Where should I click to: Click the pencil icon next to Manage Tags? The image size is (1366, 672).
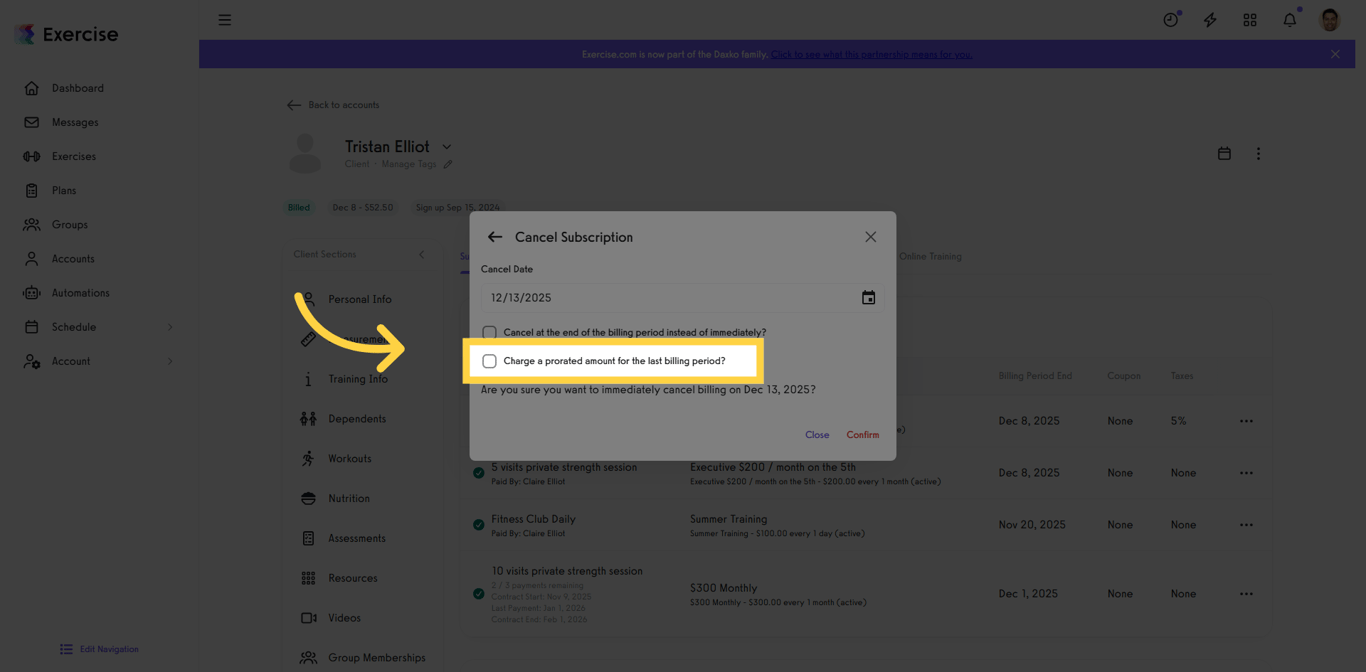tap(446, 163)
